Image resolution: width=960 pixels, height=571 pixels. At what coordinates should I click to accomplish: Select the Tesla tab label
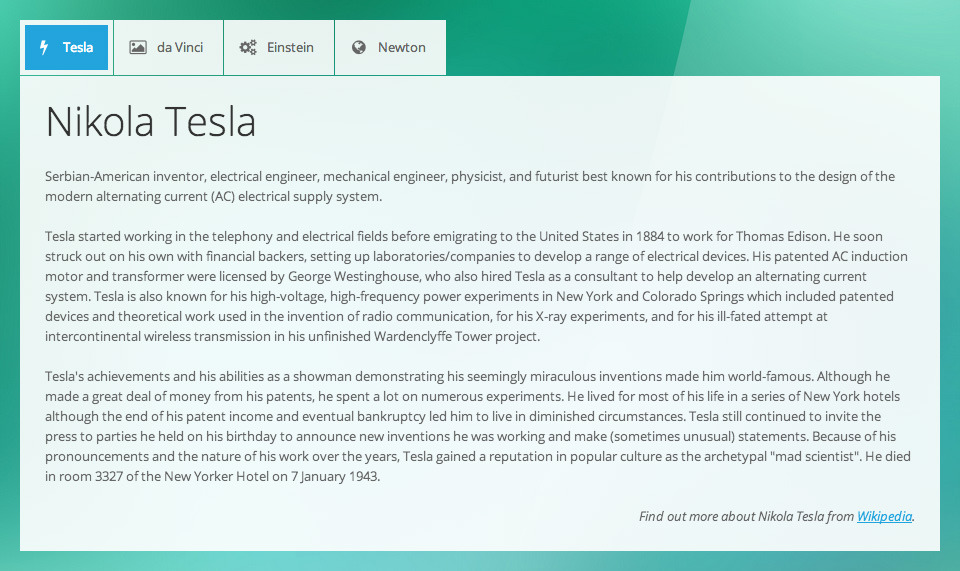pos(78,47)
